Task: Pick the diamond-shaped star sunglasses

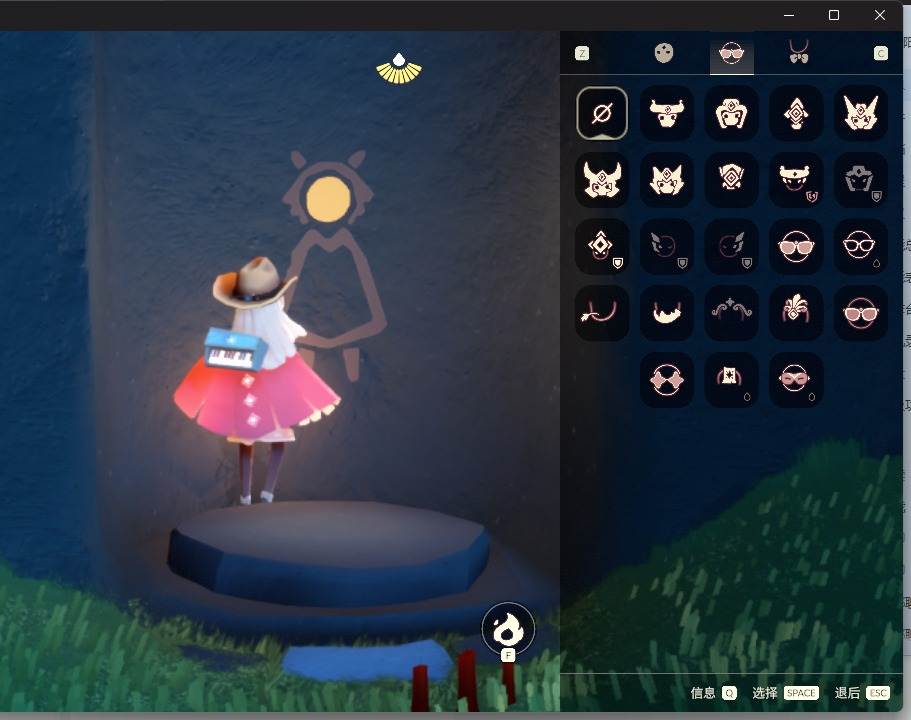Action: (x=667, y=380)
